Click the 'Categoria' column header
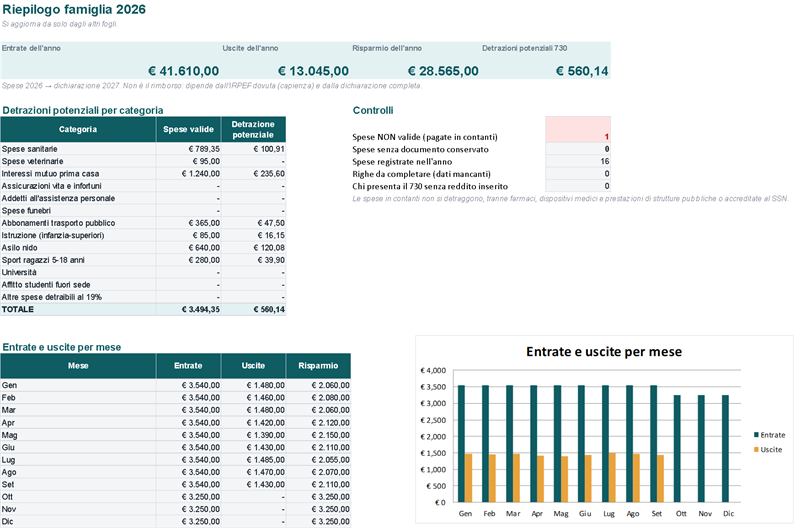 [x=78, y=129]
